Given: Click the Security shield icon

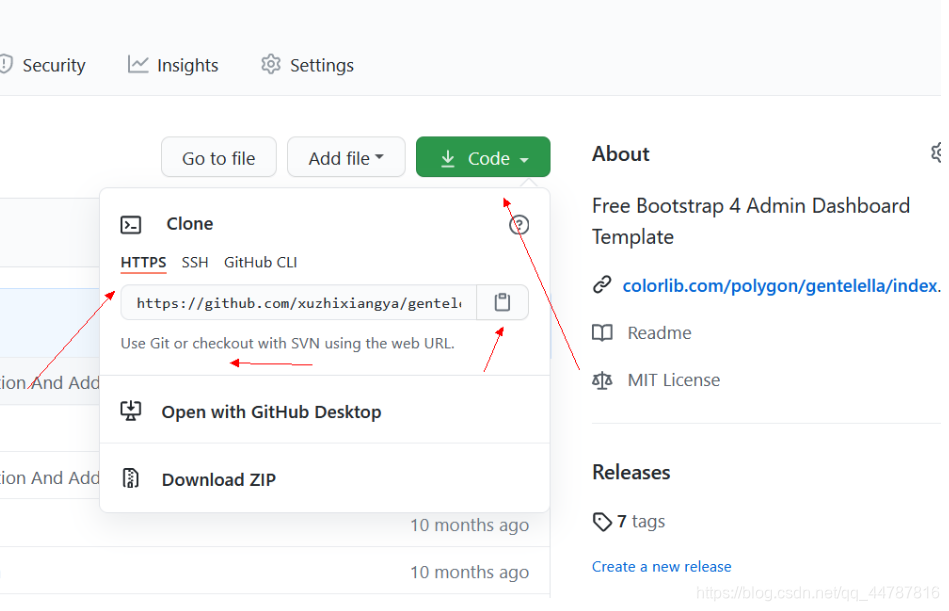Looking at the screenshot, I should [6, 64].
